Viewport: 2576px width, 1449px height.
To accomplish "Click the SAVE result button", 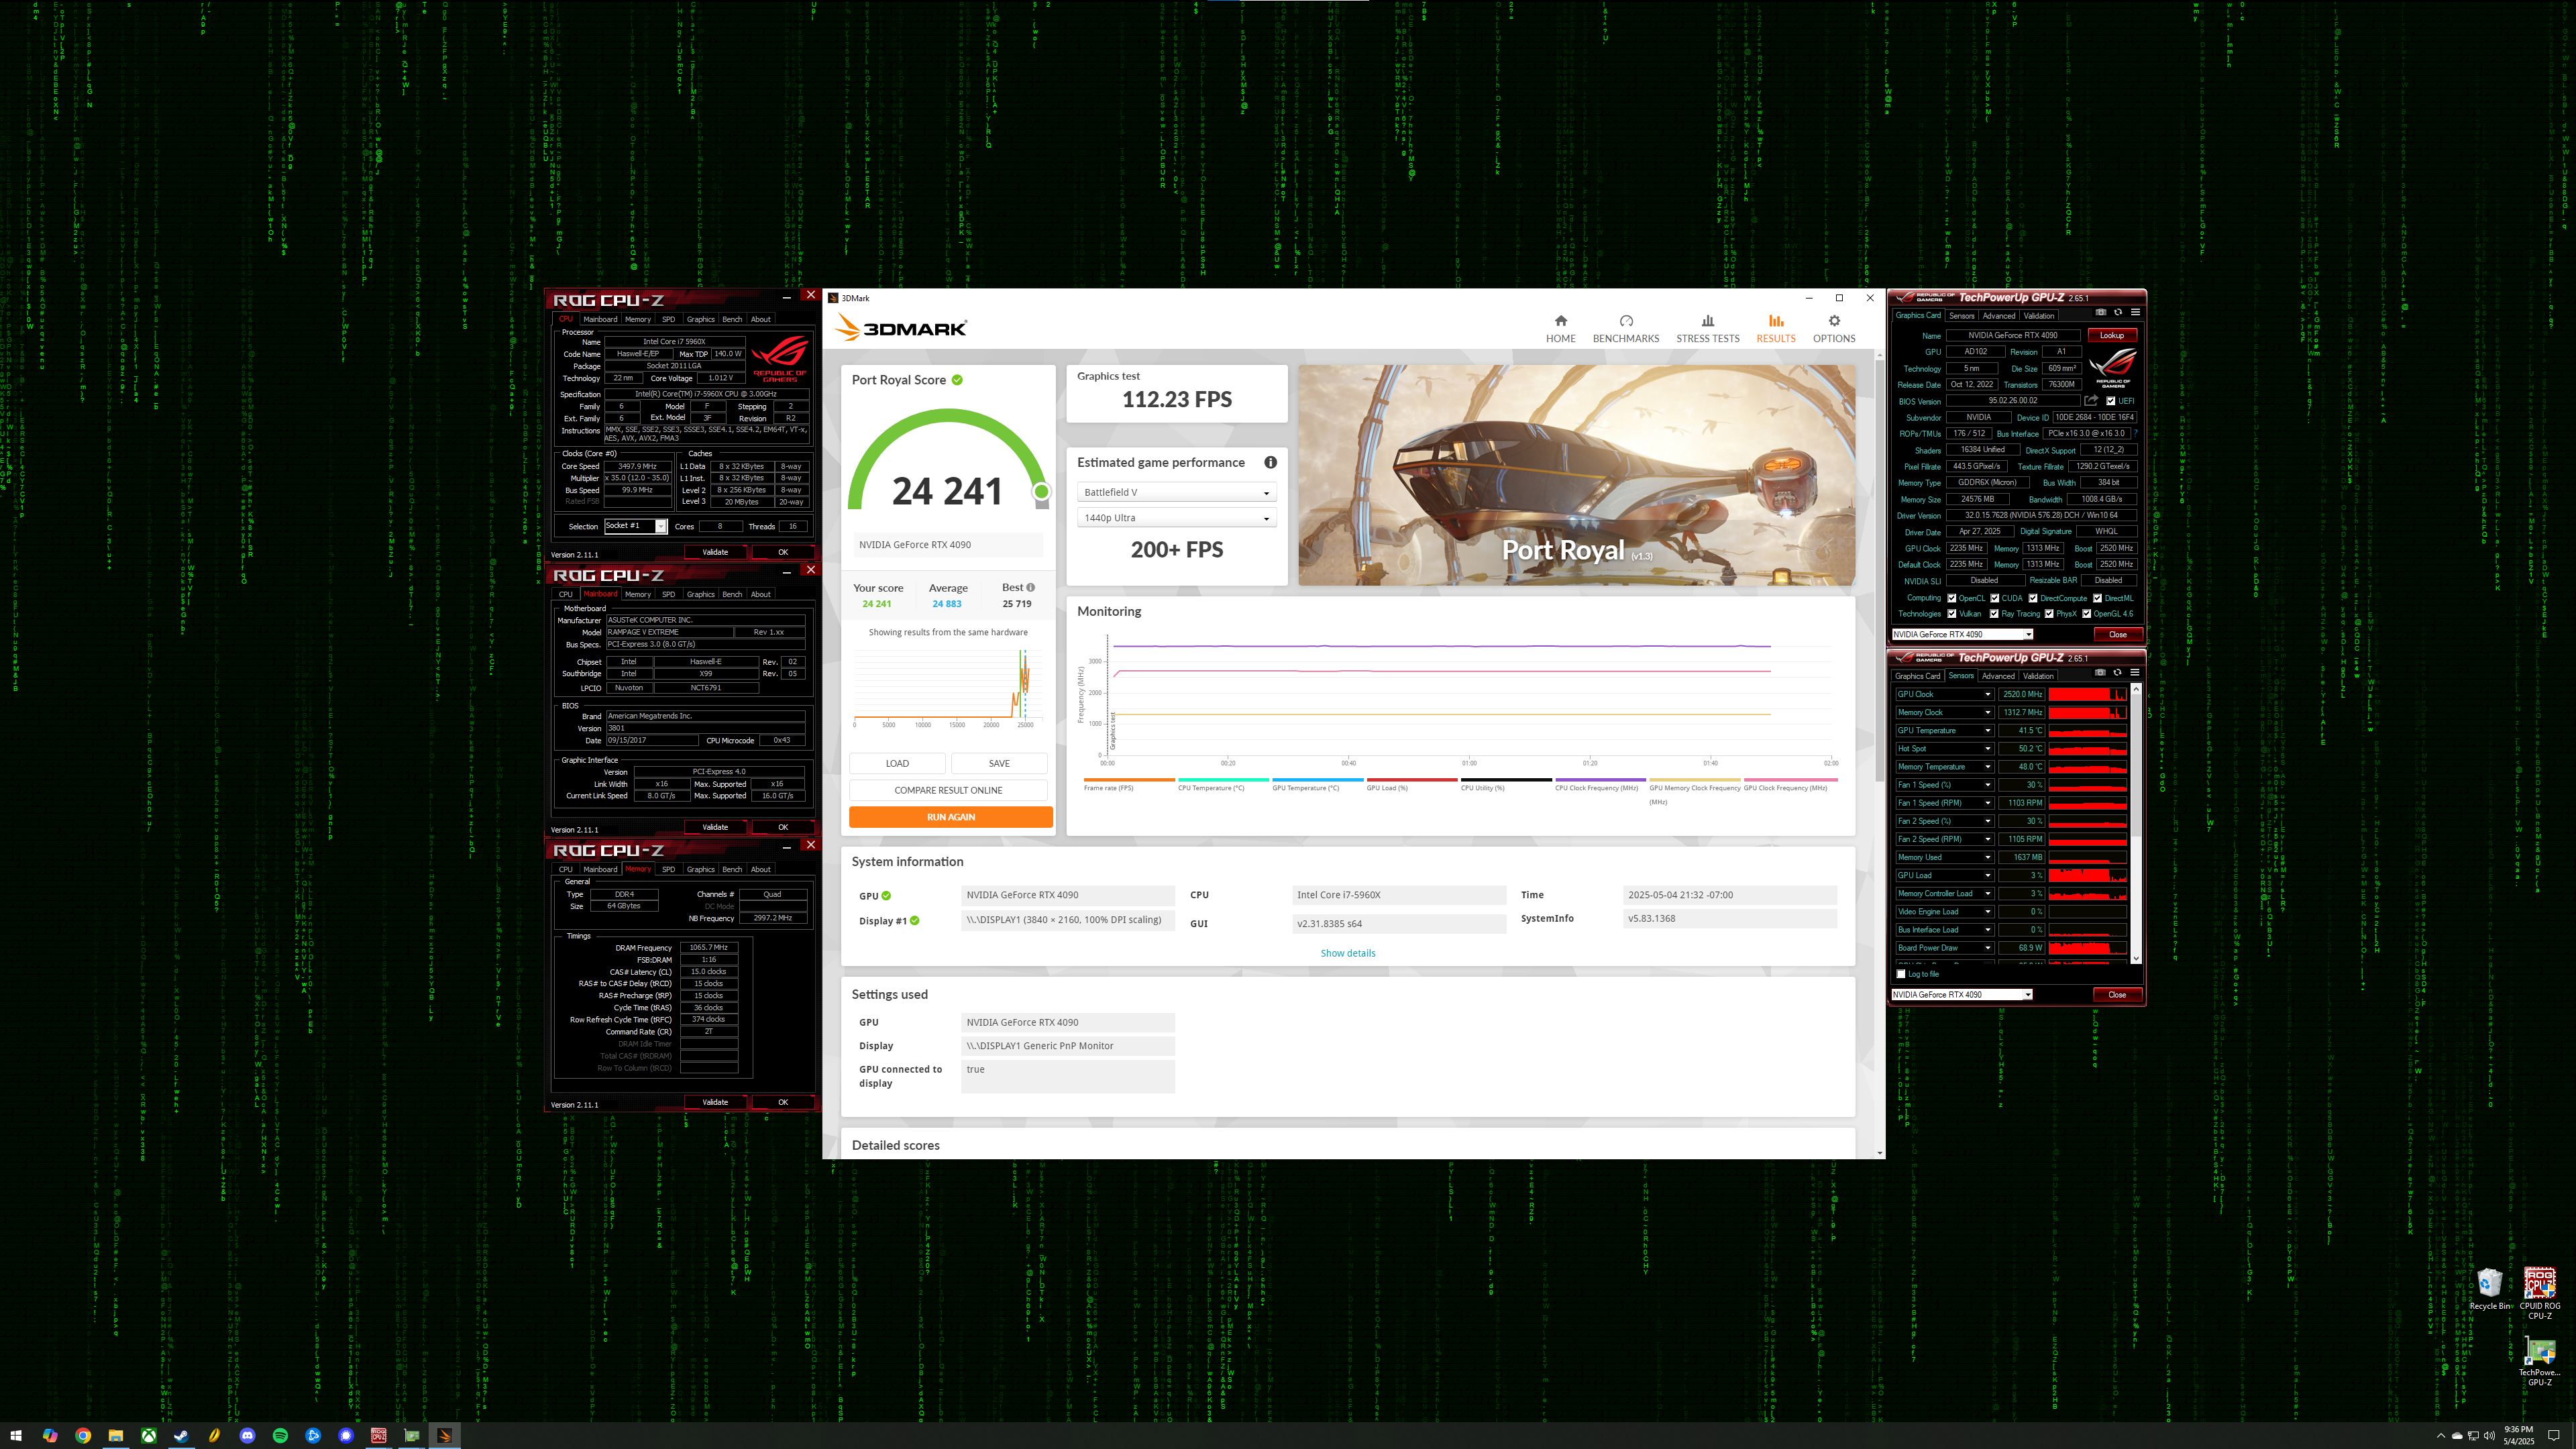I will click(x=999, y=763).
